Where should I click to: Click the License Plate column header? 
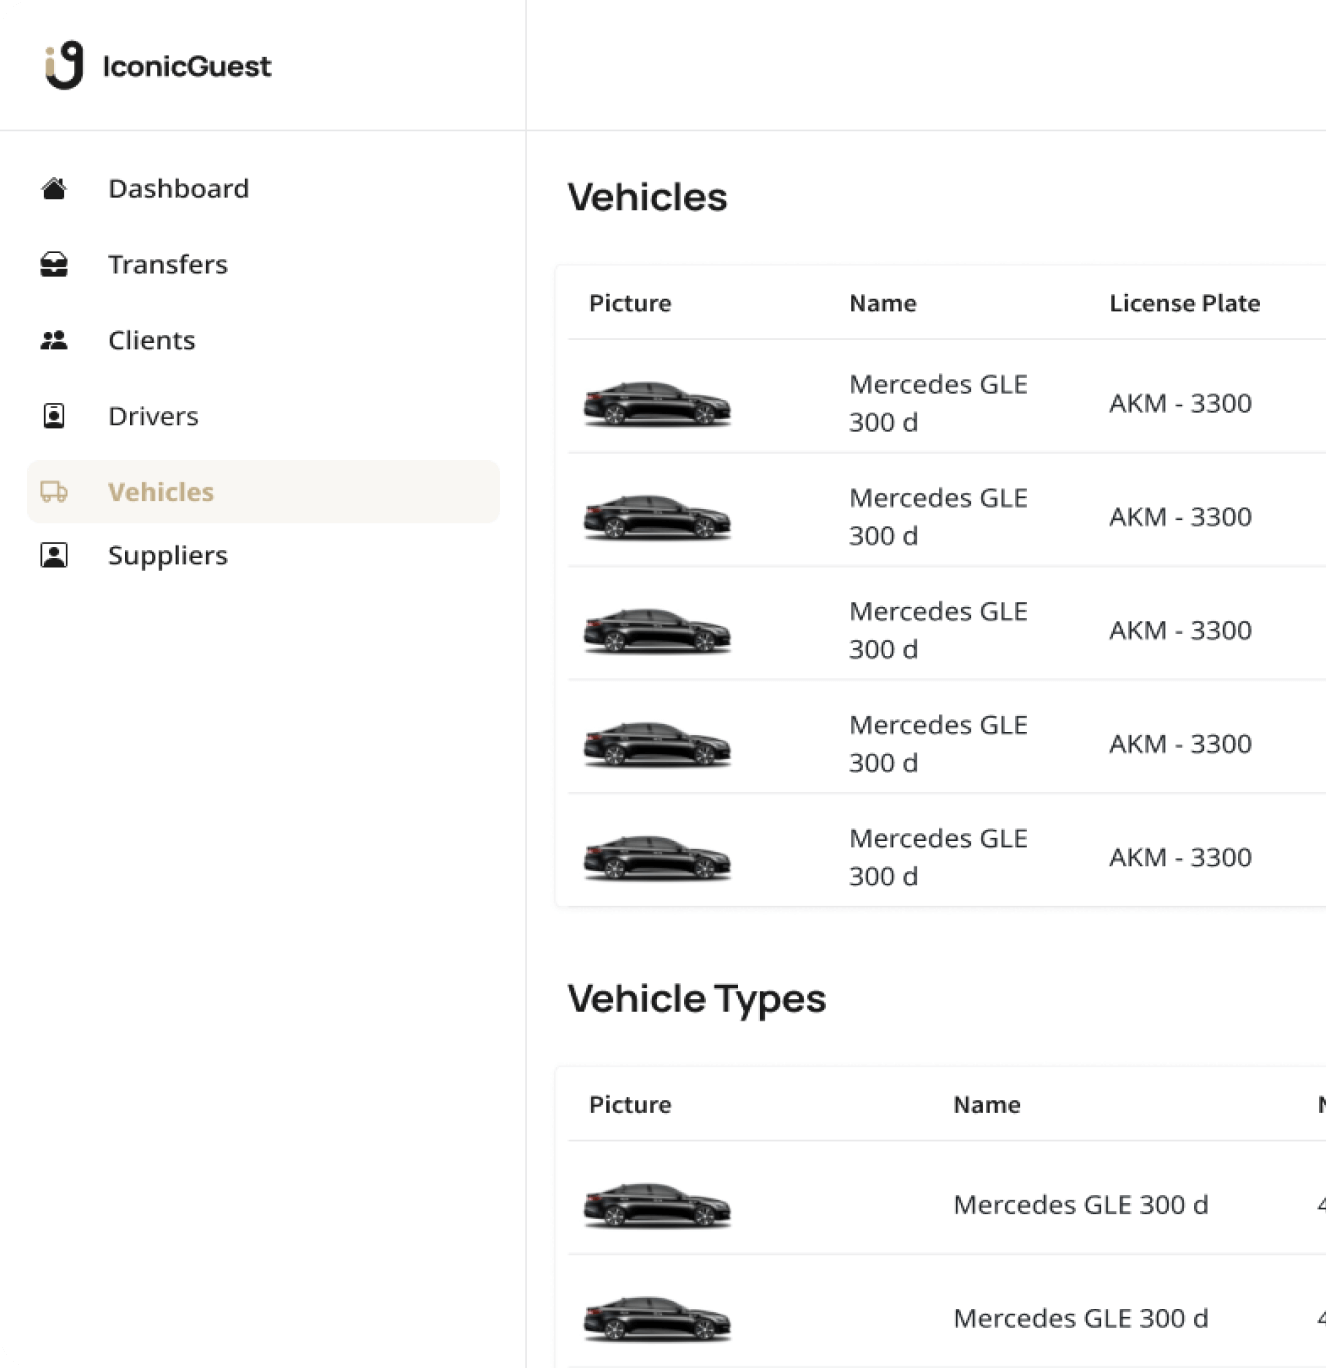[1184, 303]
